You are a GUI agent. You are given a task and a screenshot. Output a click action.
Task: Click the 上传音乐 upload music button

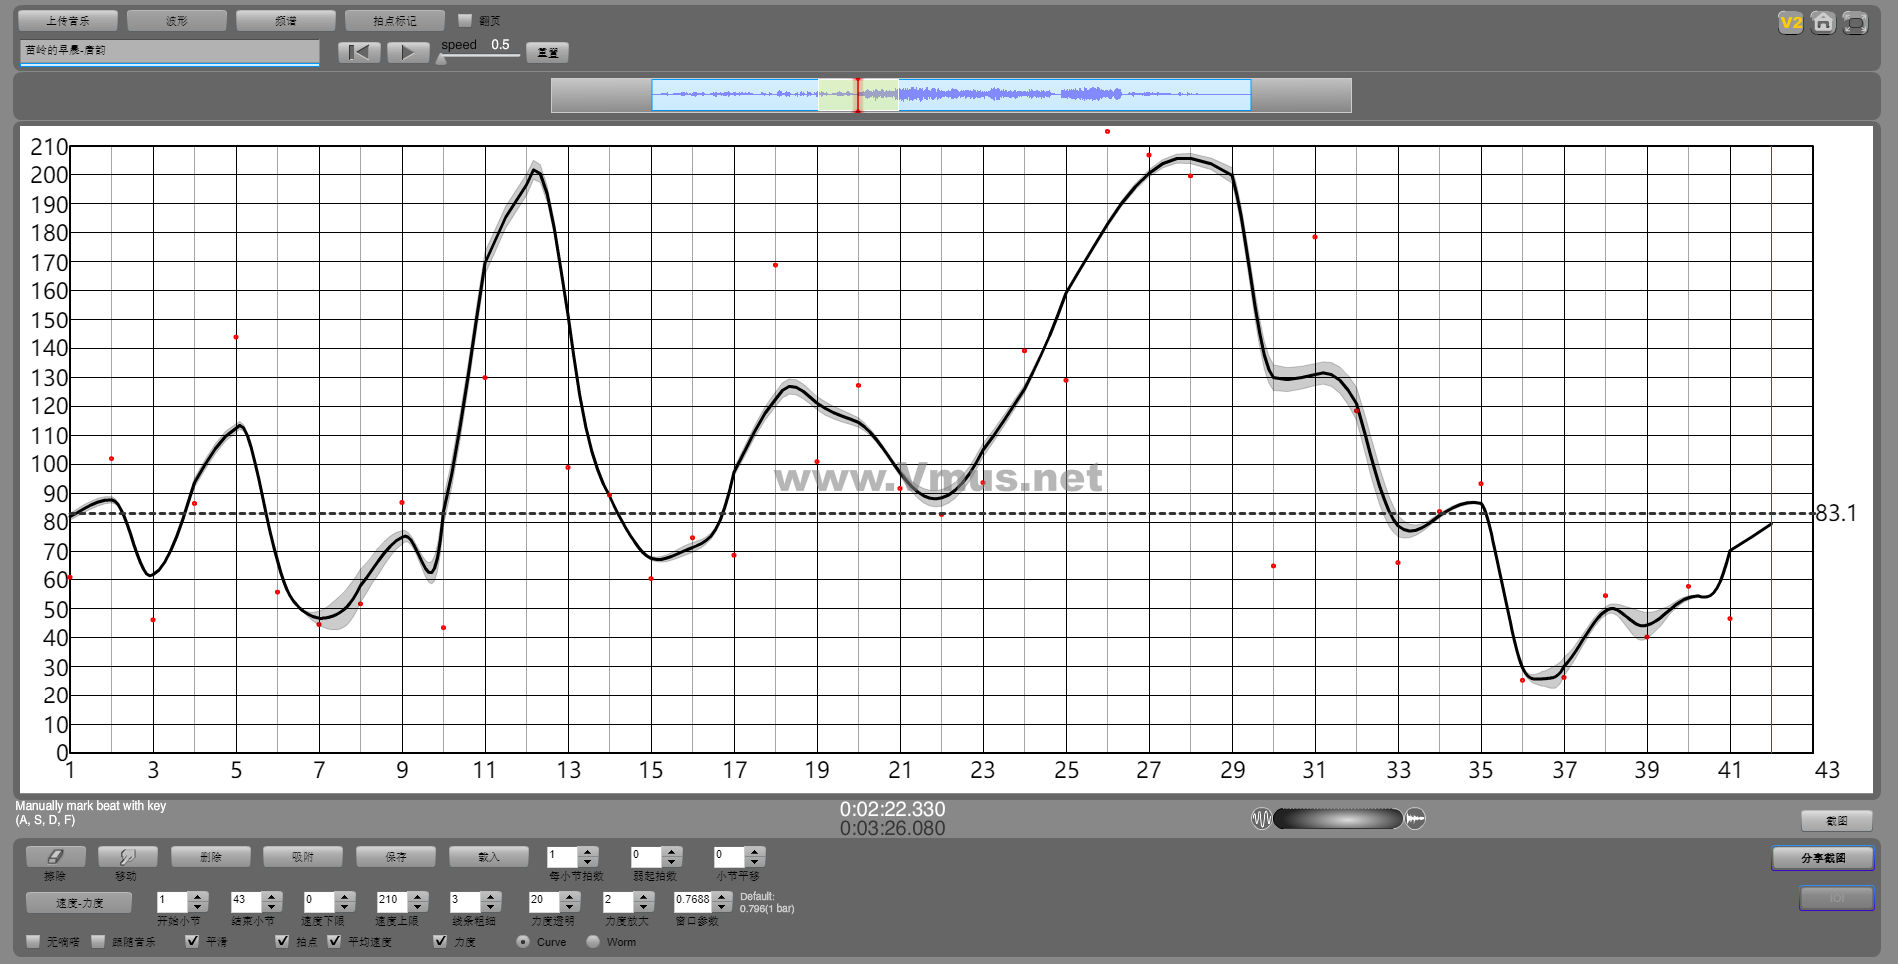point(68,20)
